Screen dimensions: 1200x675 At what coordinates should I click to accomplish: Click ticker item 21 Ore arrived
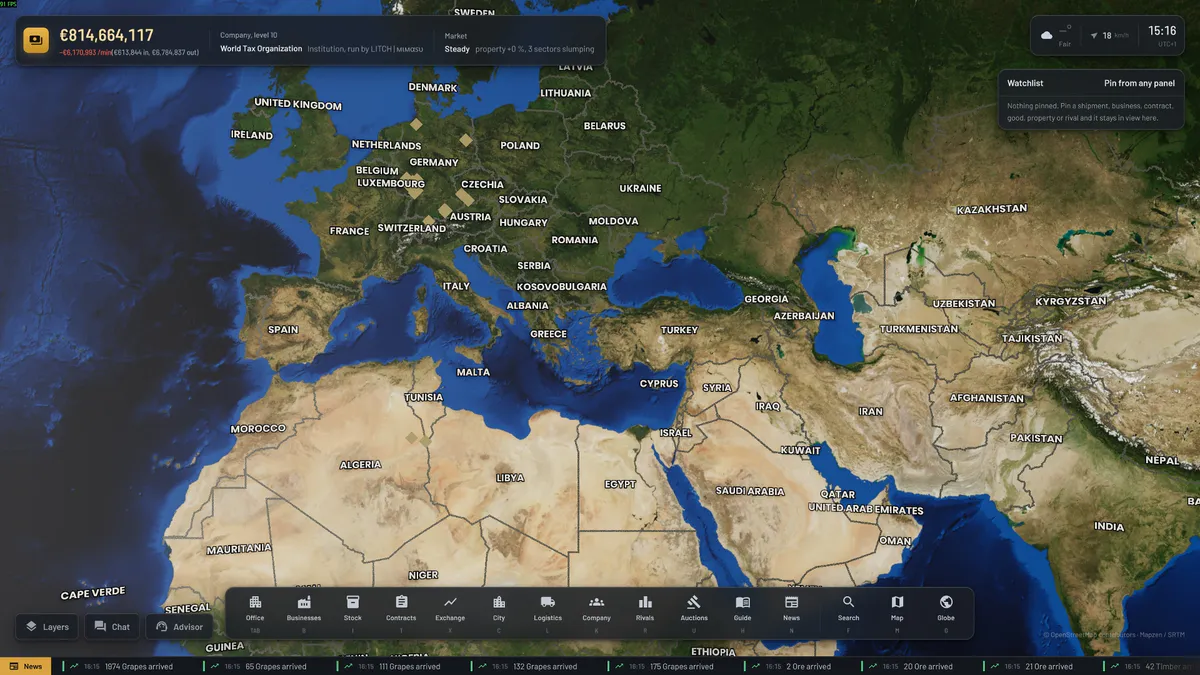(1049, 666)
